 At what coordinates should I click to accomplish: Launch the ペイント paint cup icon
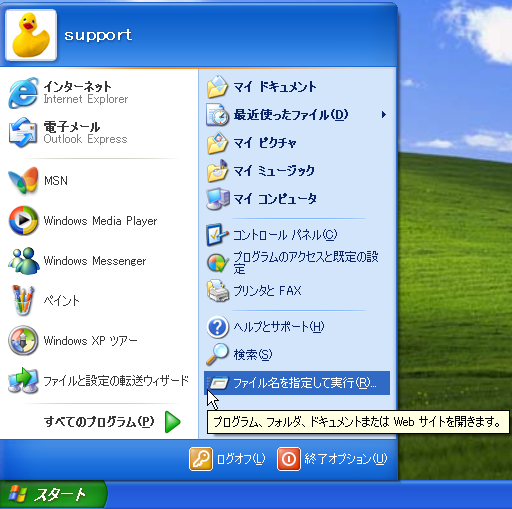pyautogui.click(x=23, y=300)
